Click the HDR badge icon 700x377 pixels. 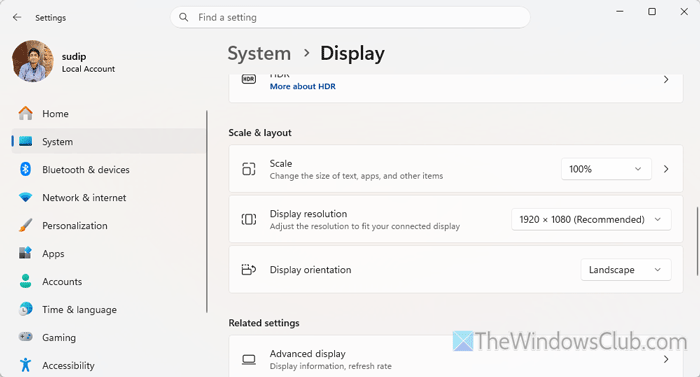pos(249,80)
